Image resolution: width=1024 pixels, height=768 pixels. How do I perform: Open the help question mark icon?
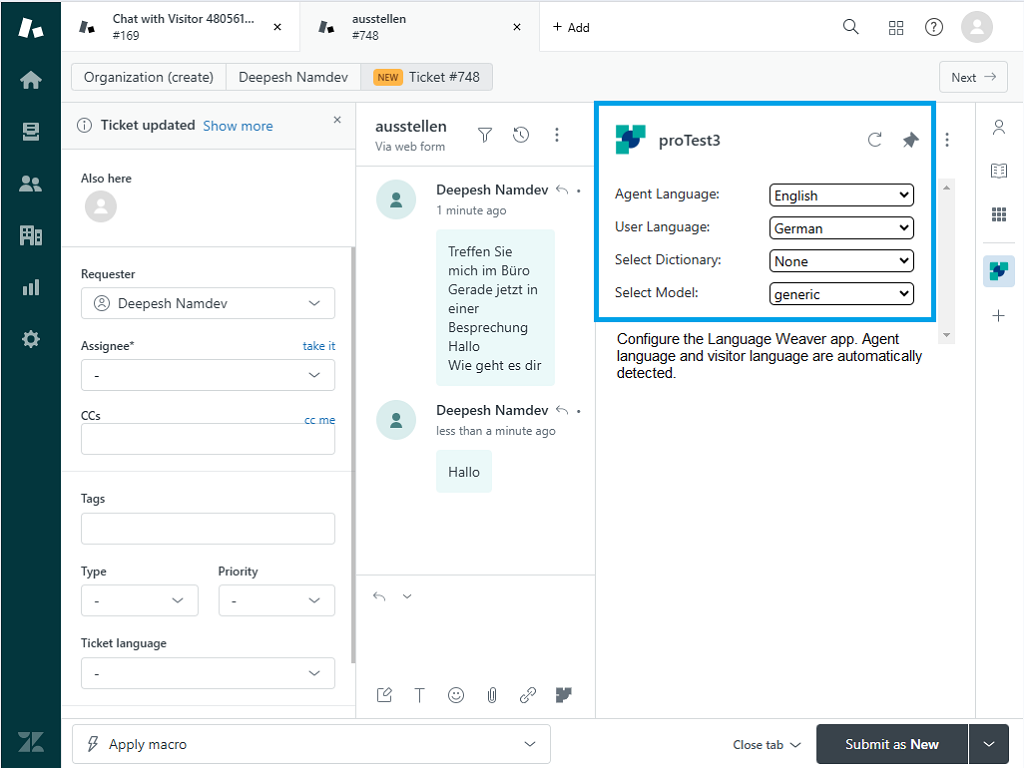point(934,27)
